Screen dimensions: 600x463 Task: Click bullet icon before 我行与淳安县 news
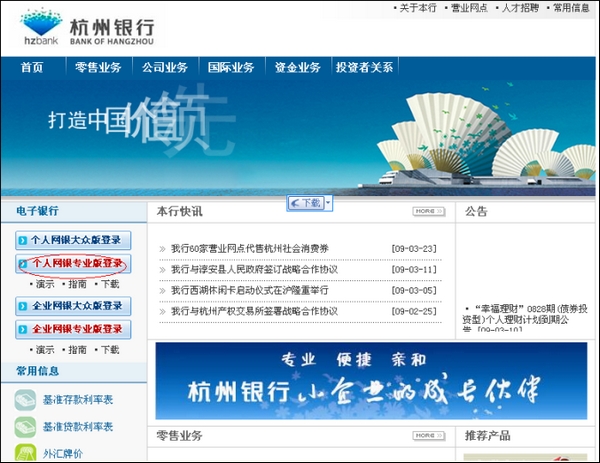coord(162,270)
